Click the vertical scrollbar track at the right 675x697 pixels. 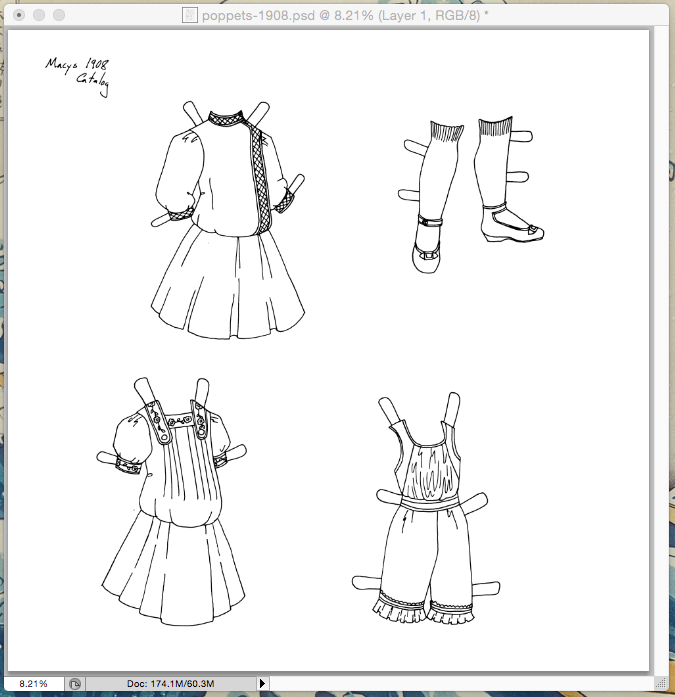[x=661, y=350]
